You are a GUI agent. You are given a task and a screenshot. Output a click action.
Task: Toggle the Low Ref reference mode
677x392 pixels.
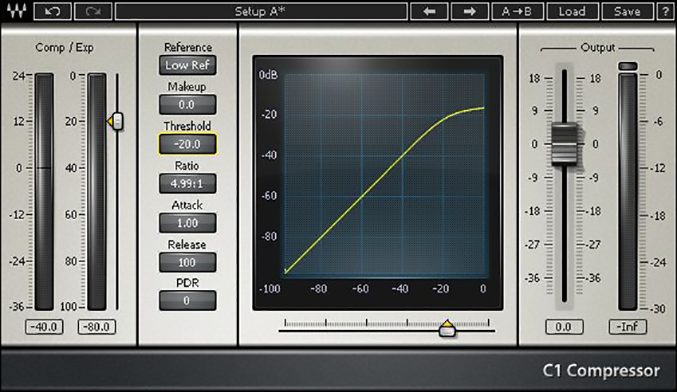187,65
